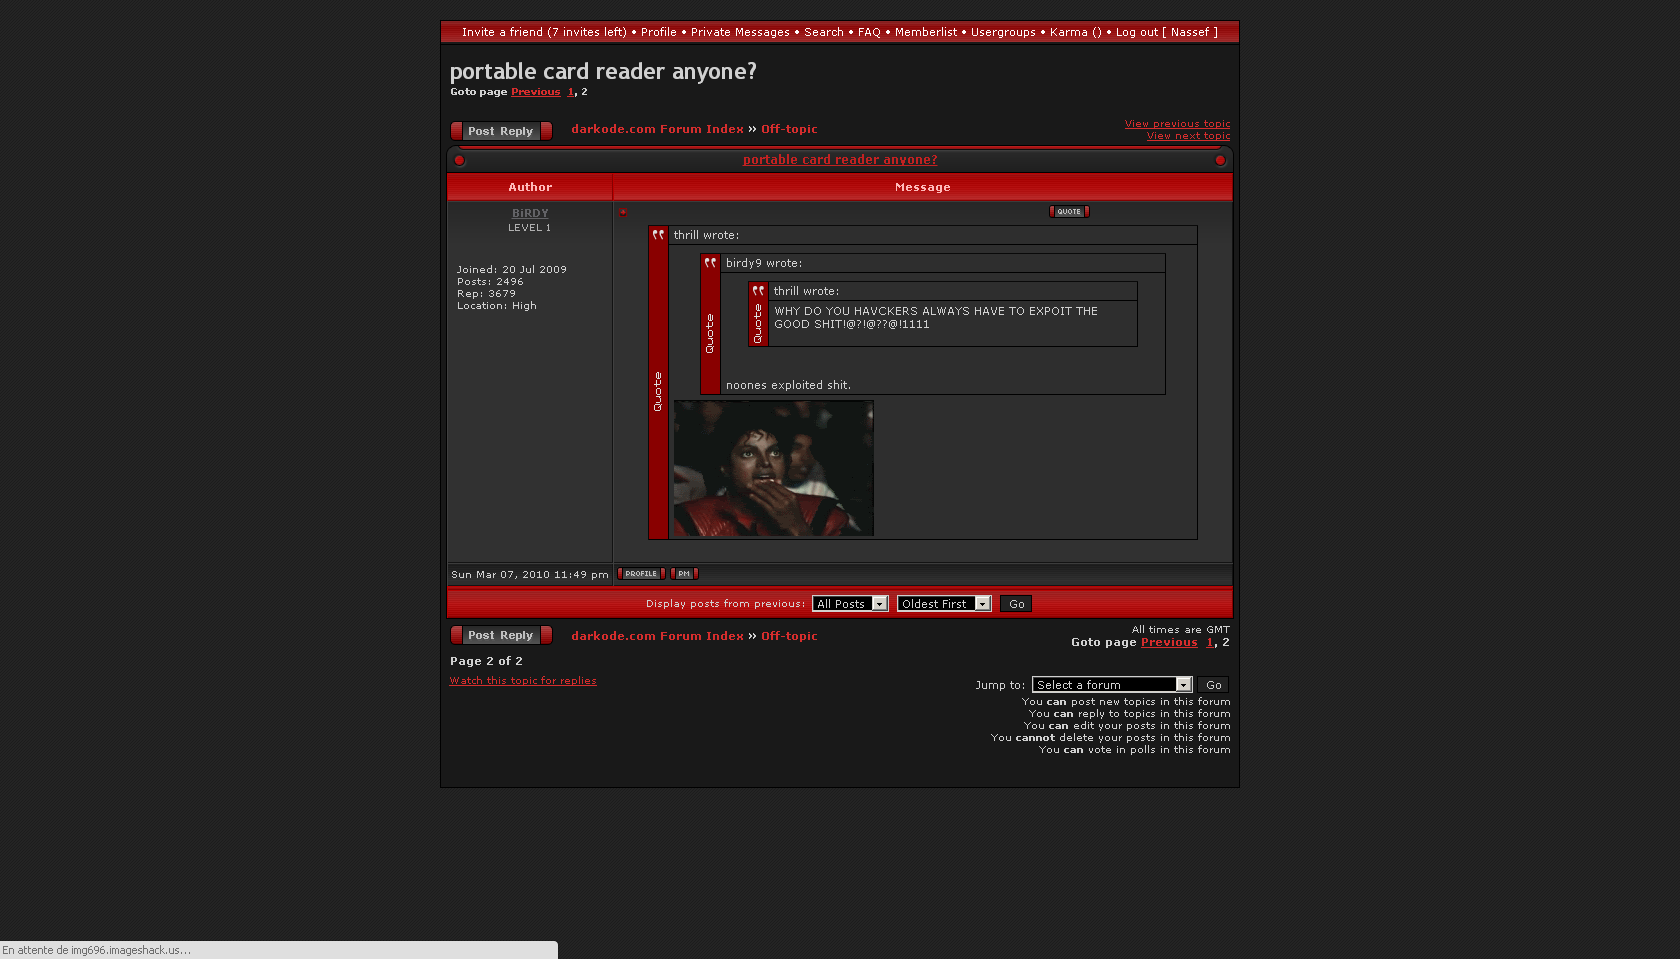Click Watch this topic for replies

click(523, 681)
